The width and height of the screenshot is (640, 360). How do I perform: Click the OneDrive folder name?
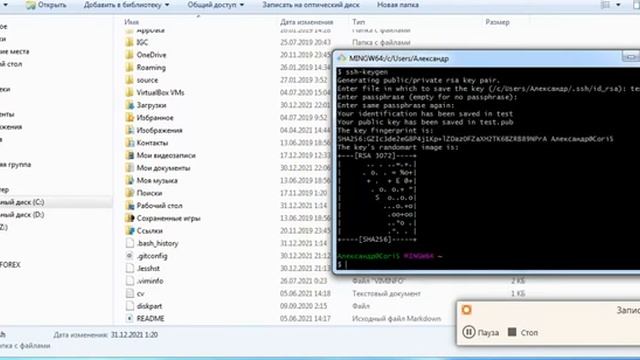(x=151, y=55)
